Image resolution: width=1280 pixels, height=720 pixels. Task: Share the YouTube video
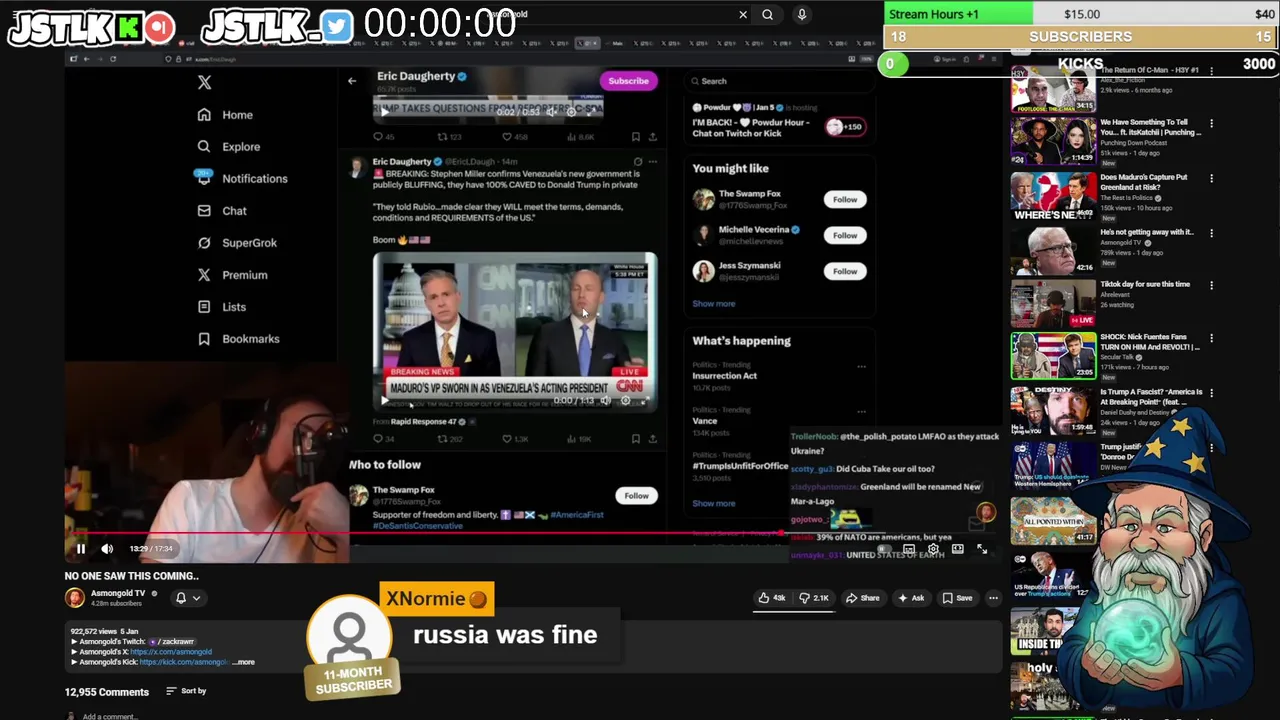[x=862, y=598]
